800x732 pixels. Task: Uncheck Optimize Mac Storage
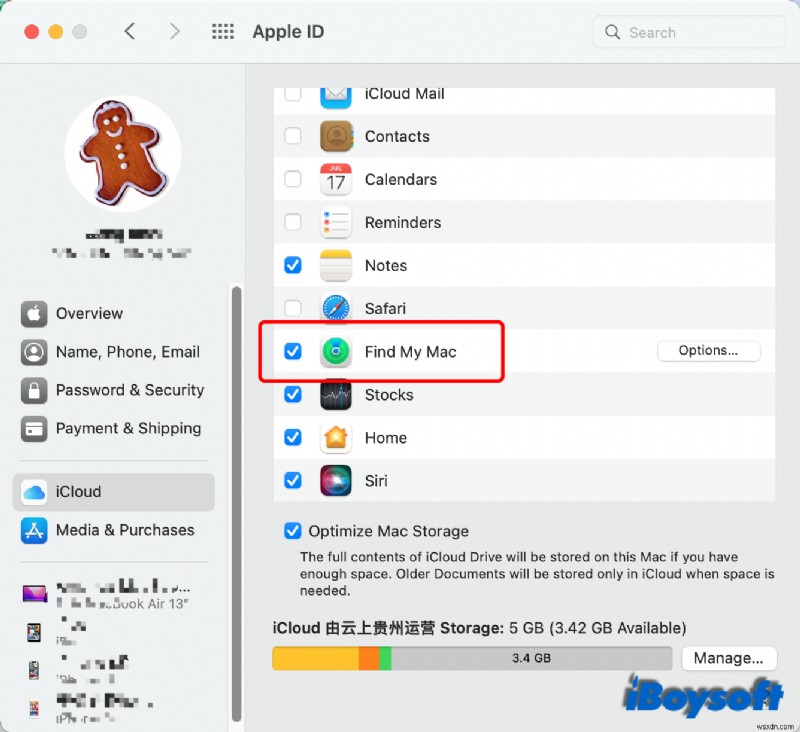coord(293,531)
